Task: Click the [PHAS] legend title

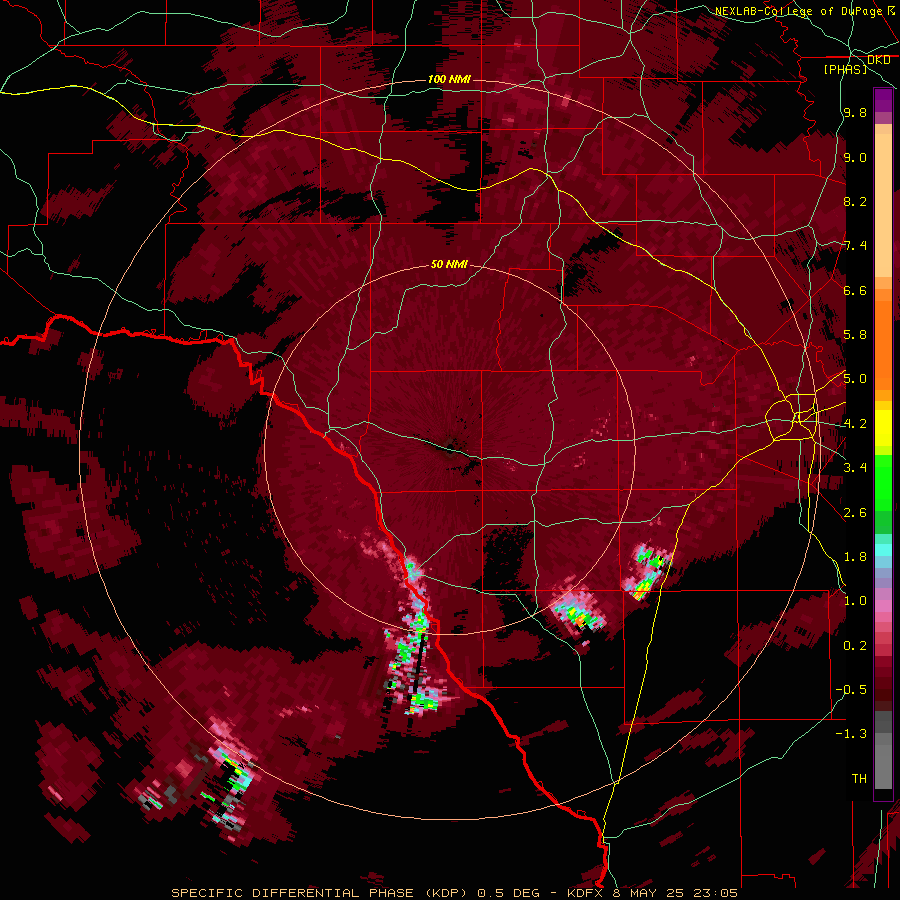Action: pos(845,69)
